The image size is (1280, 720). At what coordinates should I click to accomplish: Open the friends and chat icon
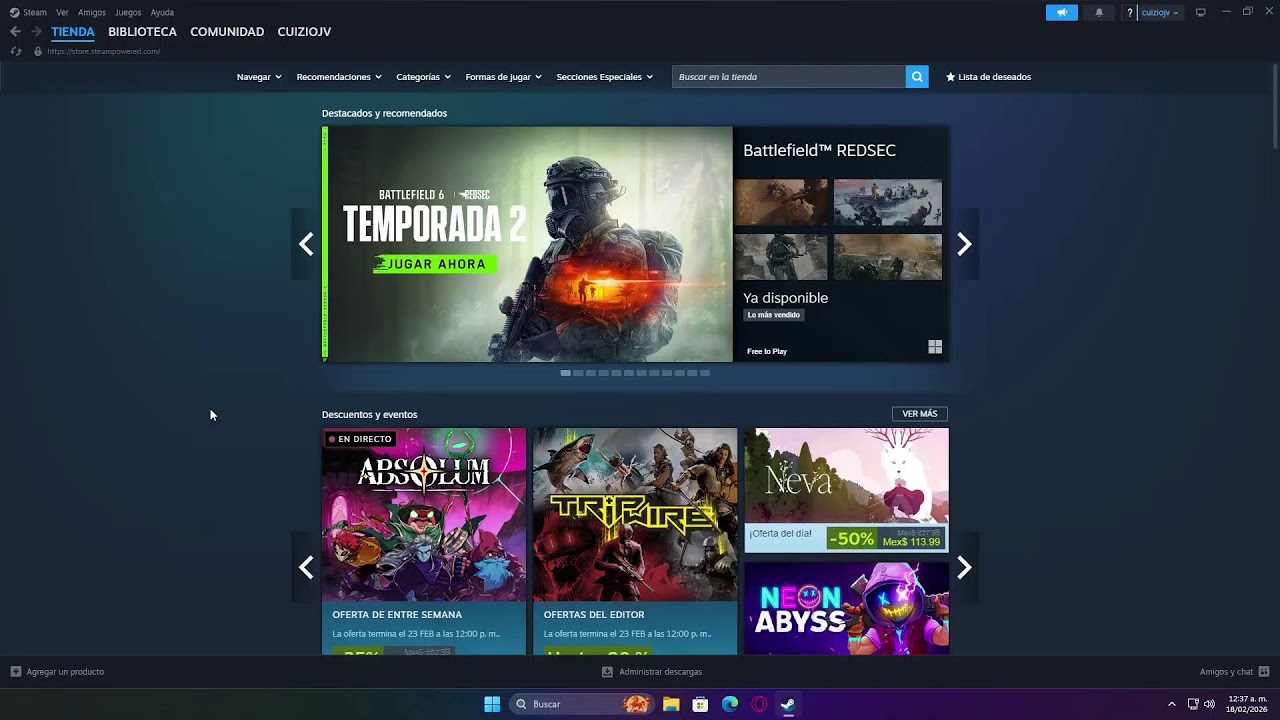pos(1264,672)
